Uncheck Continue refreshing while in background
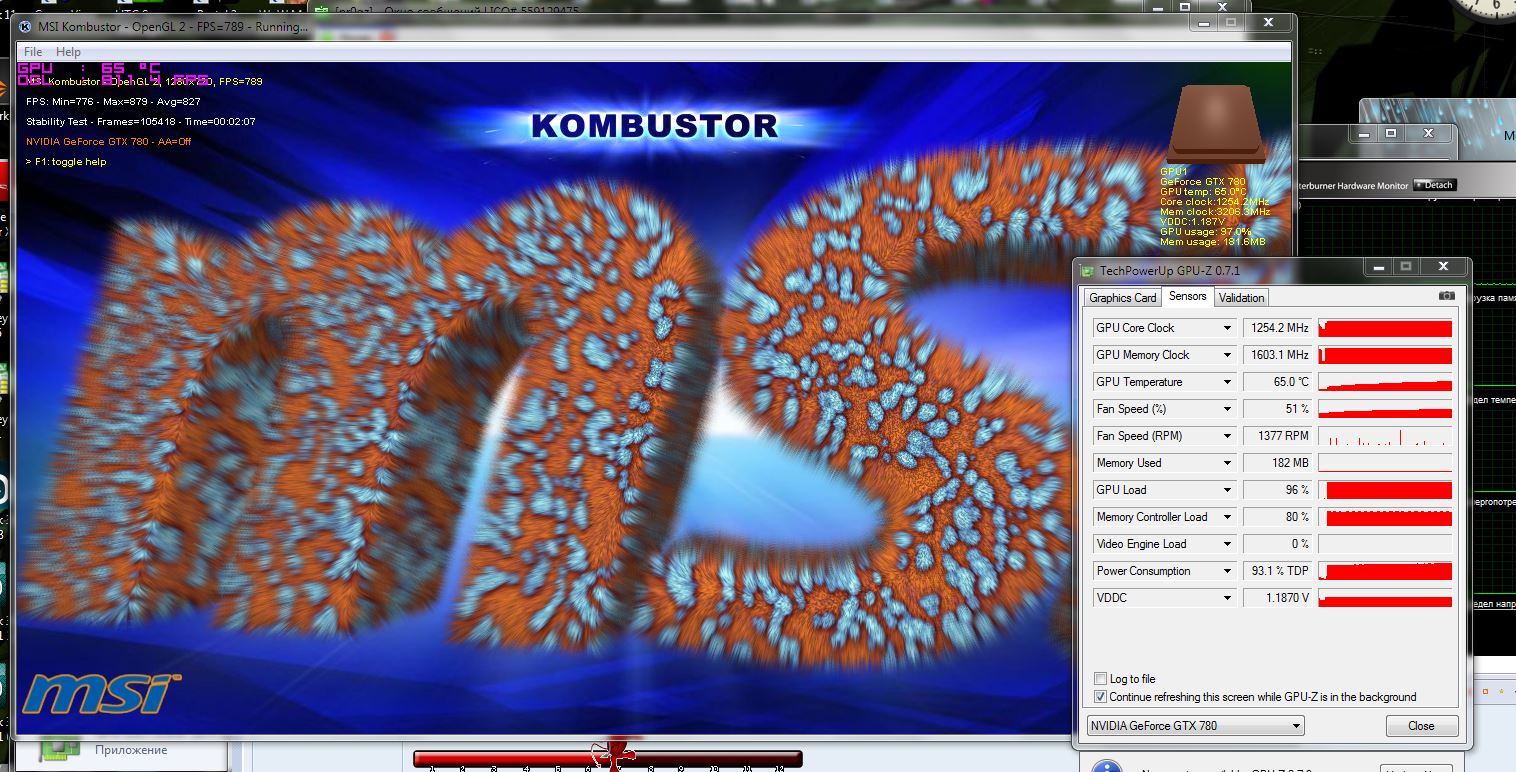The image size is (1516, 772). click(x=1101, y=697)
